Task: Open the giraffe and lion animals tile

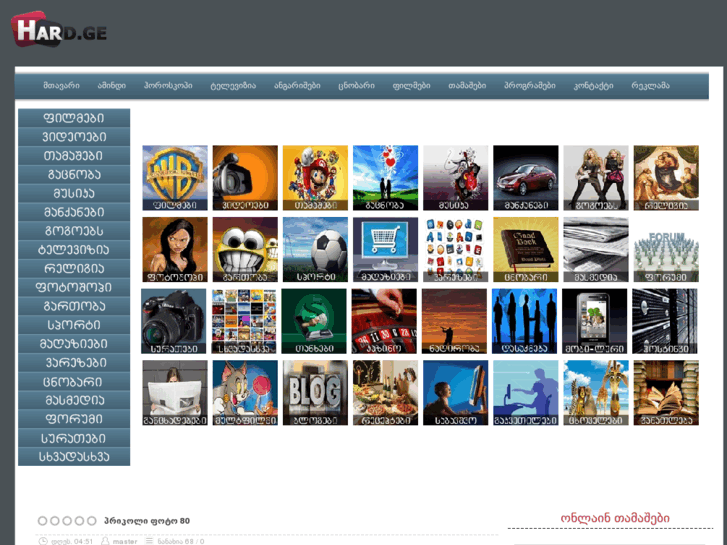Action: click(x=596, y=393)
